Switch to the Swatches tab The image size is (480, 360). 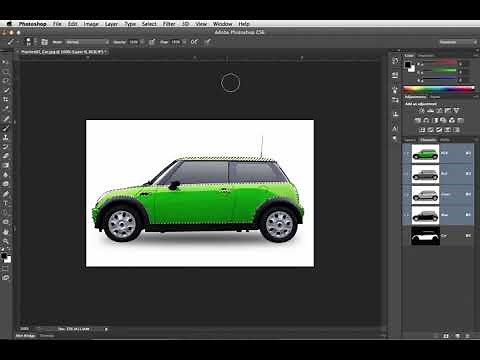click(x=426, y=56)
